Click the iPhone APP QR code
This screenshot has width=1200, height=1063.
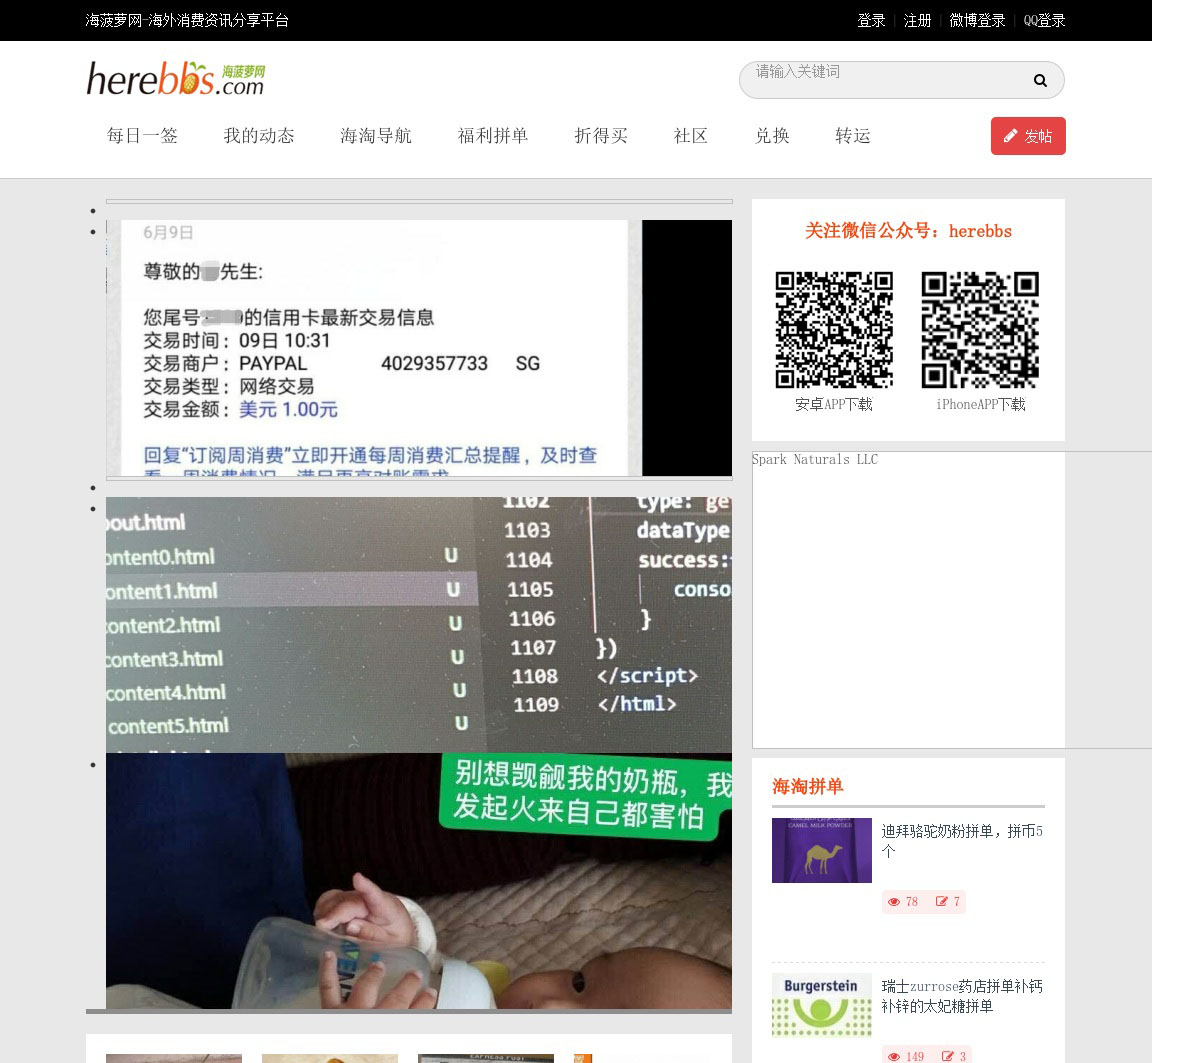click(980, 329)
